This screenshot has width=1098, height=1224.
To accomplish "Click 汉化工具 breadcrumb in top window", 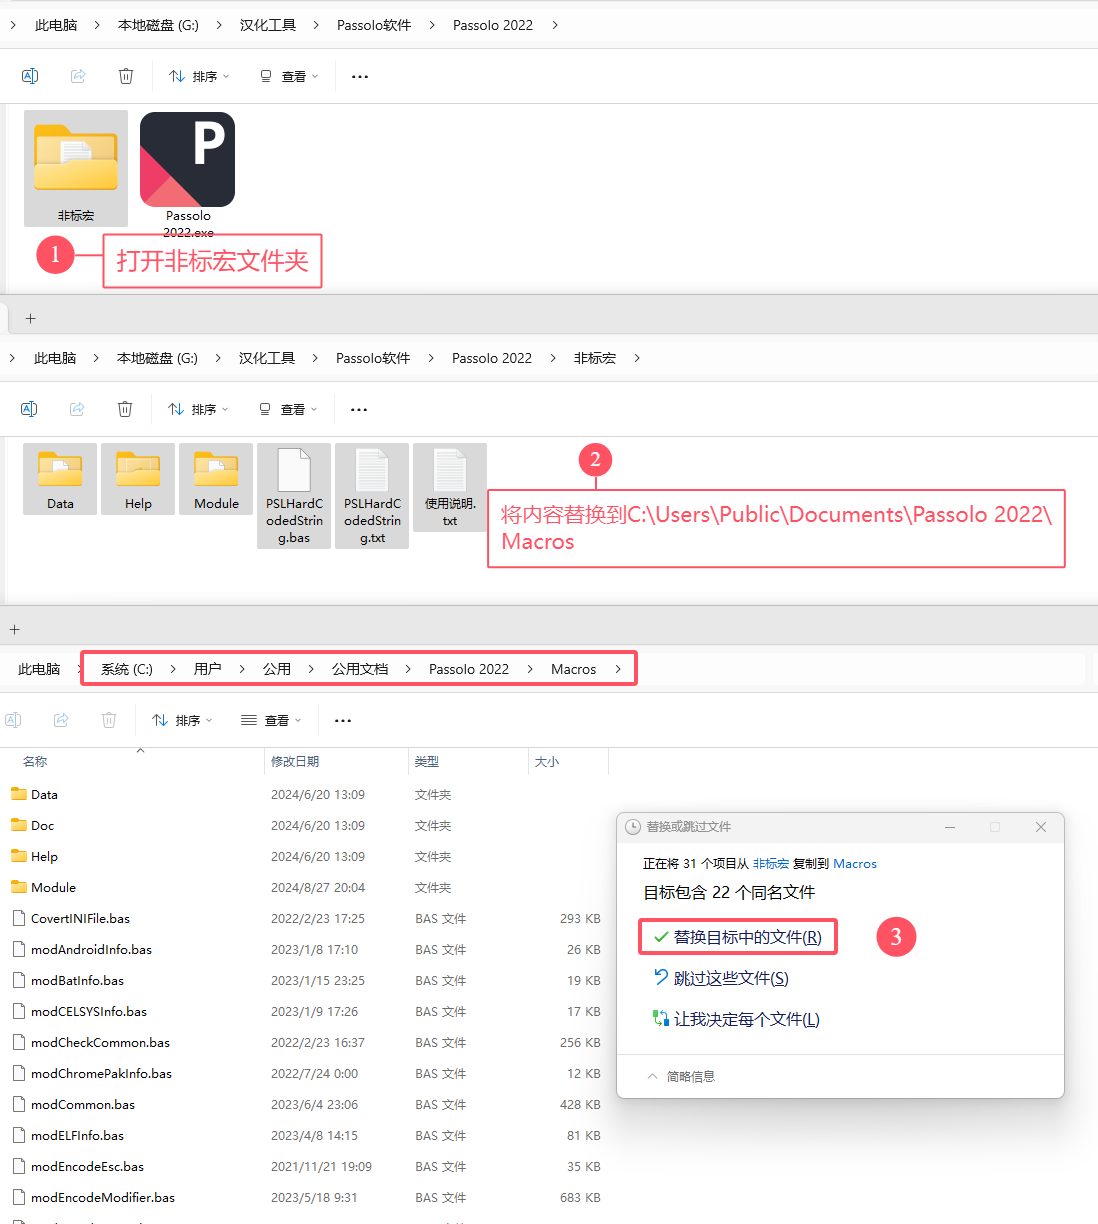I will coord(268,25).
